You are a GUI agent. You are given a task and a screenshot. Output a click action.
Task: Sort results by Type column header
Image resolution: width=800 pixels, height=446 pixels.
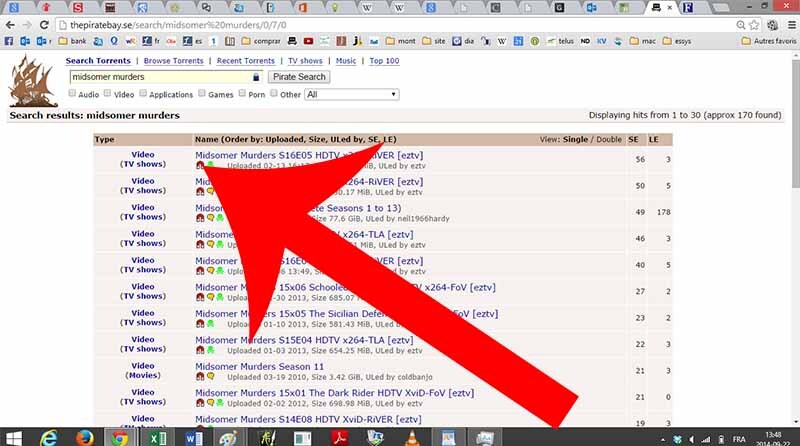[104, 139]
